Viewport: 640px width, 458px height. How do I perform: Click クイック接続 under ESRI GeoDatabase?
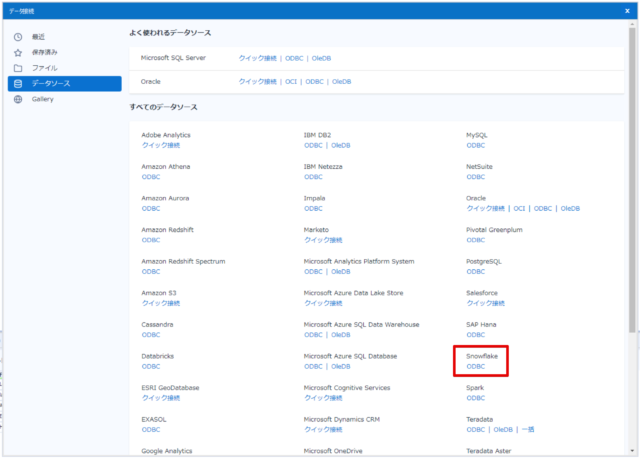pyautogui.click(x=161, y=398)
